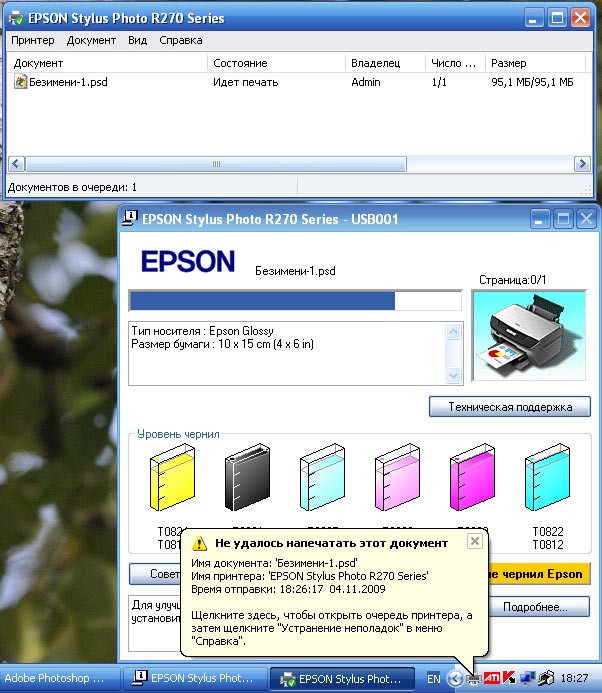
Task: Click the print queue window title icon
Action: tap(16, 18)
